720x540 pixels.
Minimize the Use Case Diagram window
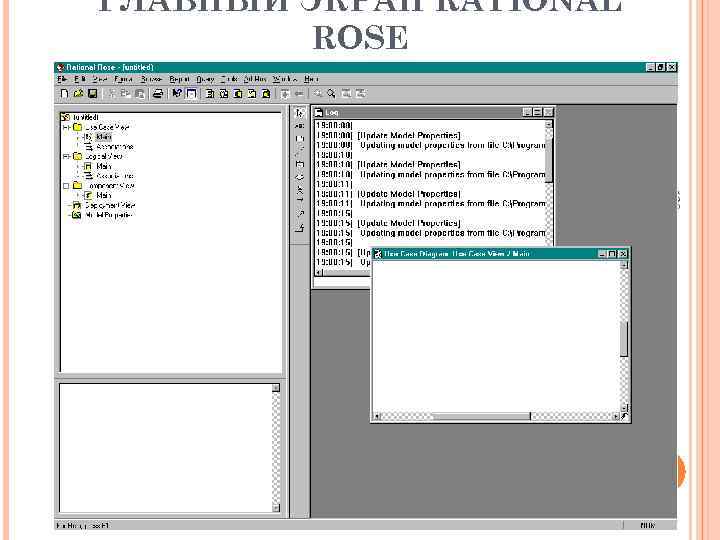tap(602, 253)
